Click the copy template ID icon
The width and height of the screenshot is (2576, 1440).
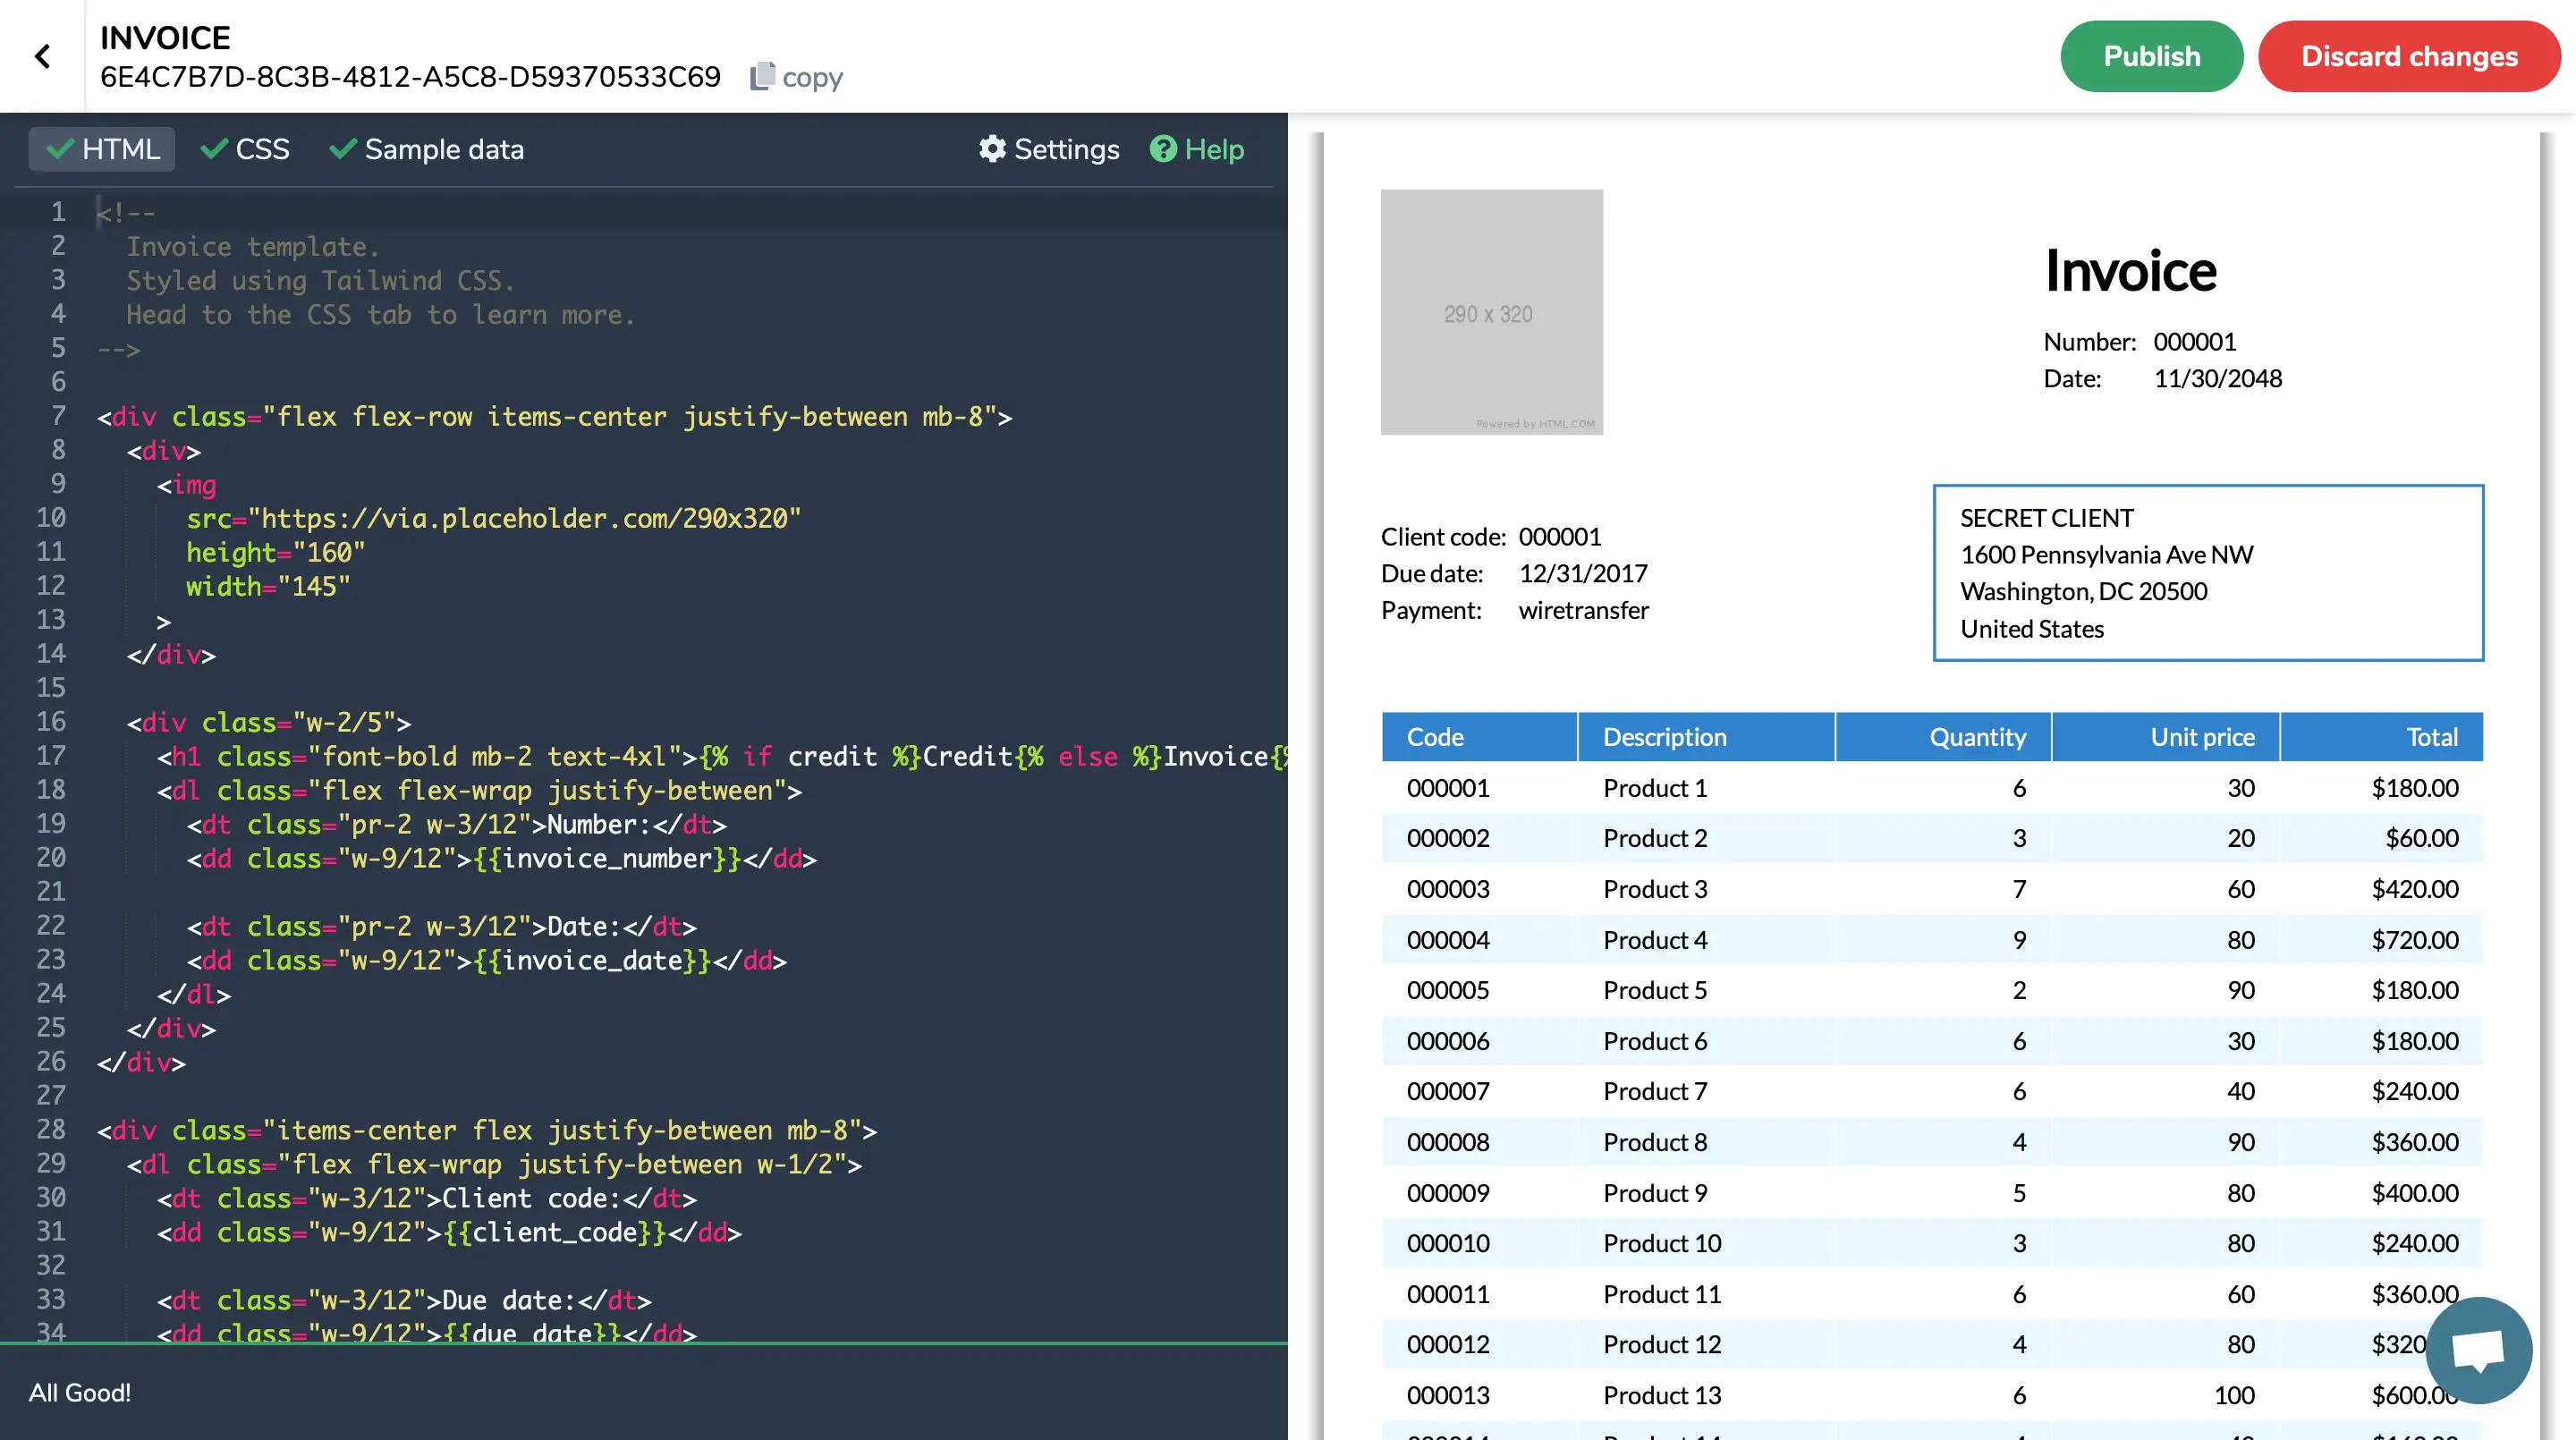click(762, 76)
